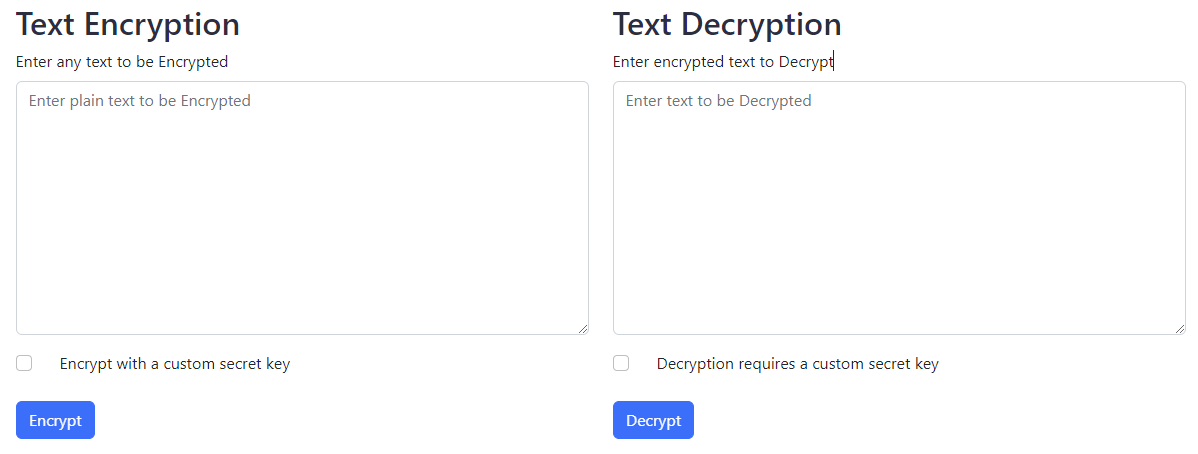Select the Text Encryption heading
This screenshot has width=1198, height=454.
coord(128,24)
